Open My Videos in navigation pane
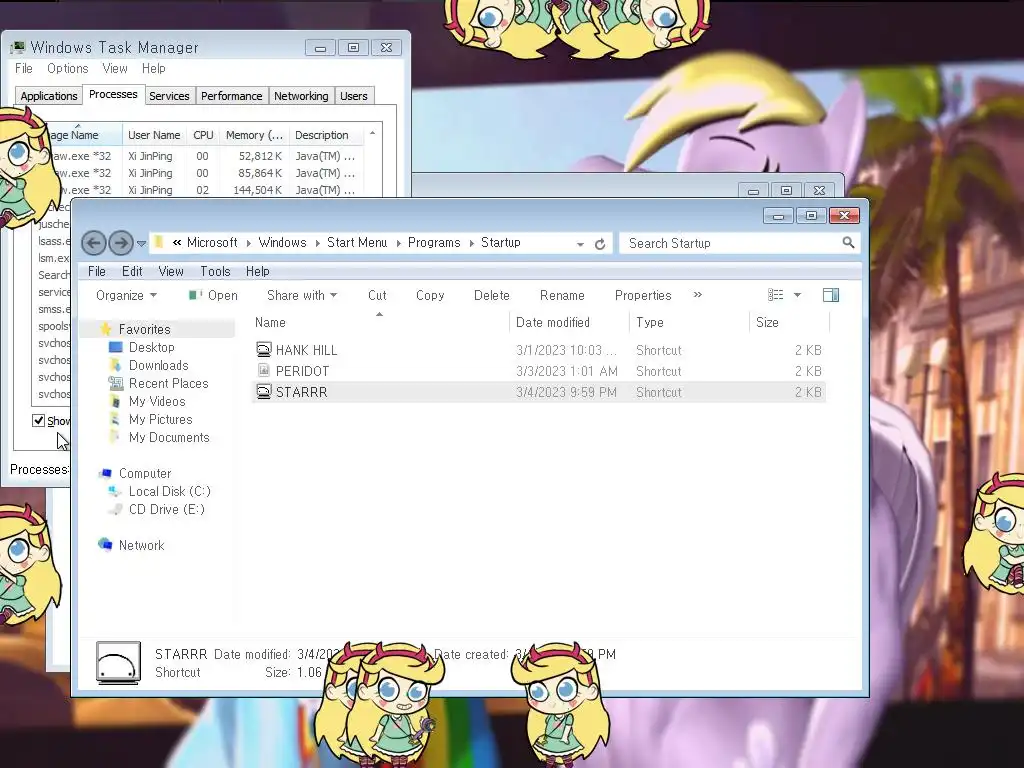 point(157,401)
